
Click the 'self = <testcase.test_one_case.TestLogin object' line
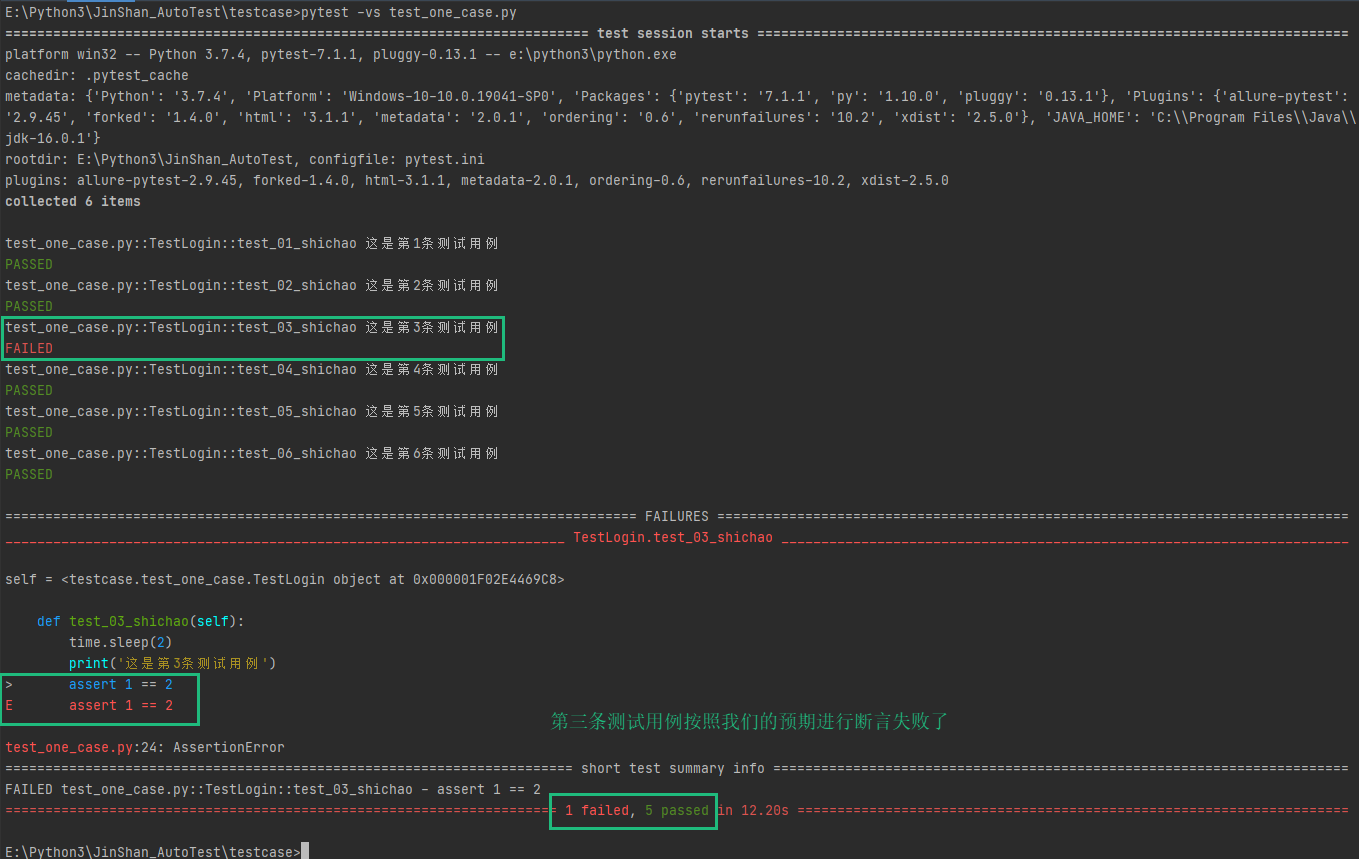[x=284, y=579]
